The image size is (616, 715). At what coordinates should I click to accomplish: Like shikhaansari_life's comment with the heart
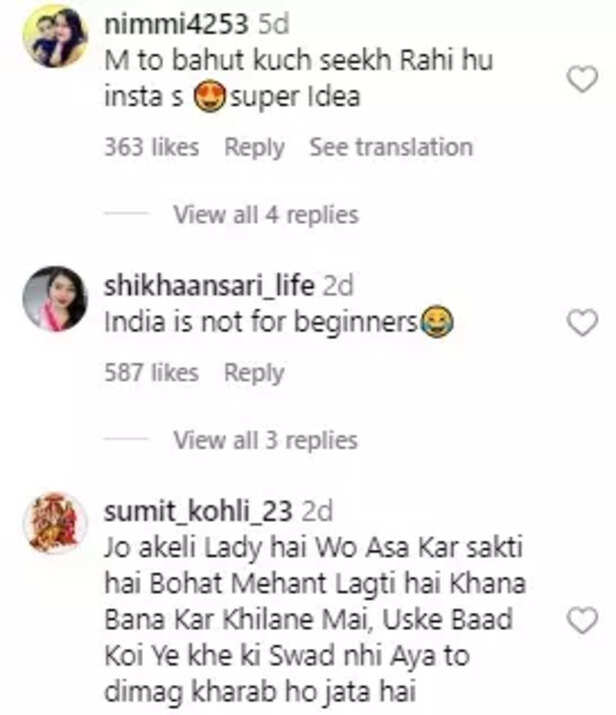581,322
